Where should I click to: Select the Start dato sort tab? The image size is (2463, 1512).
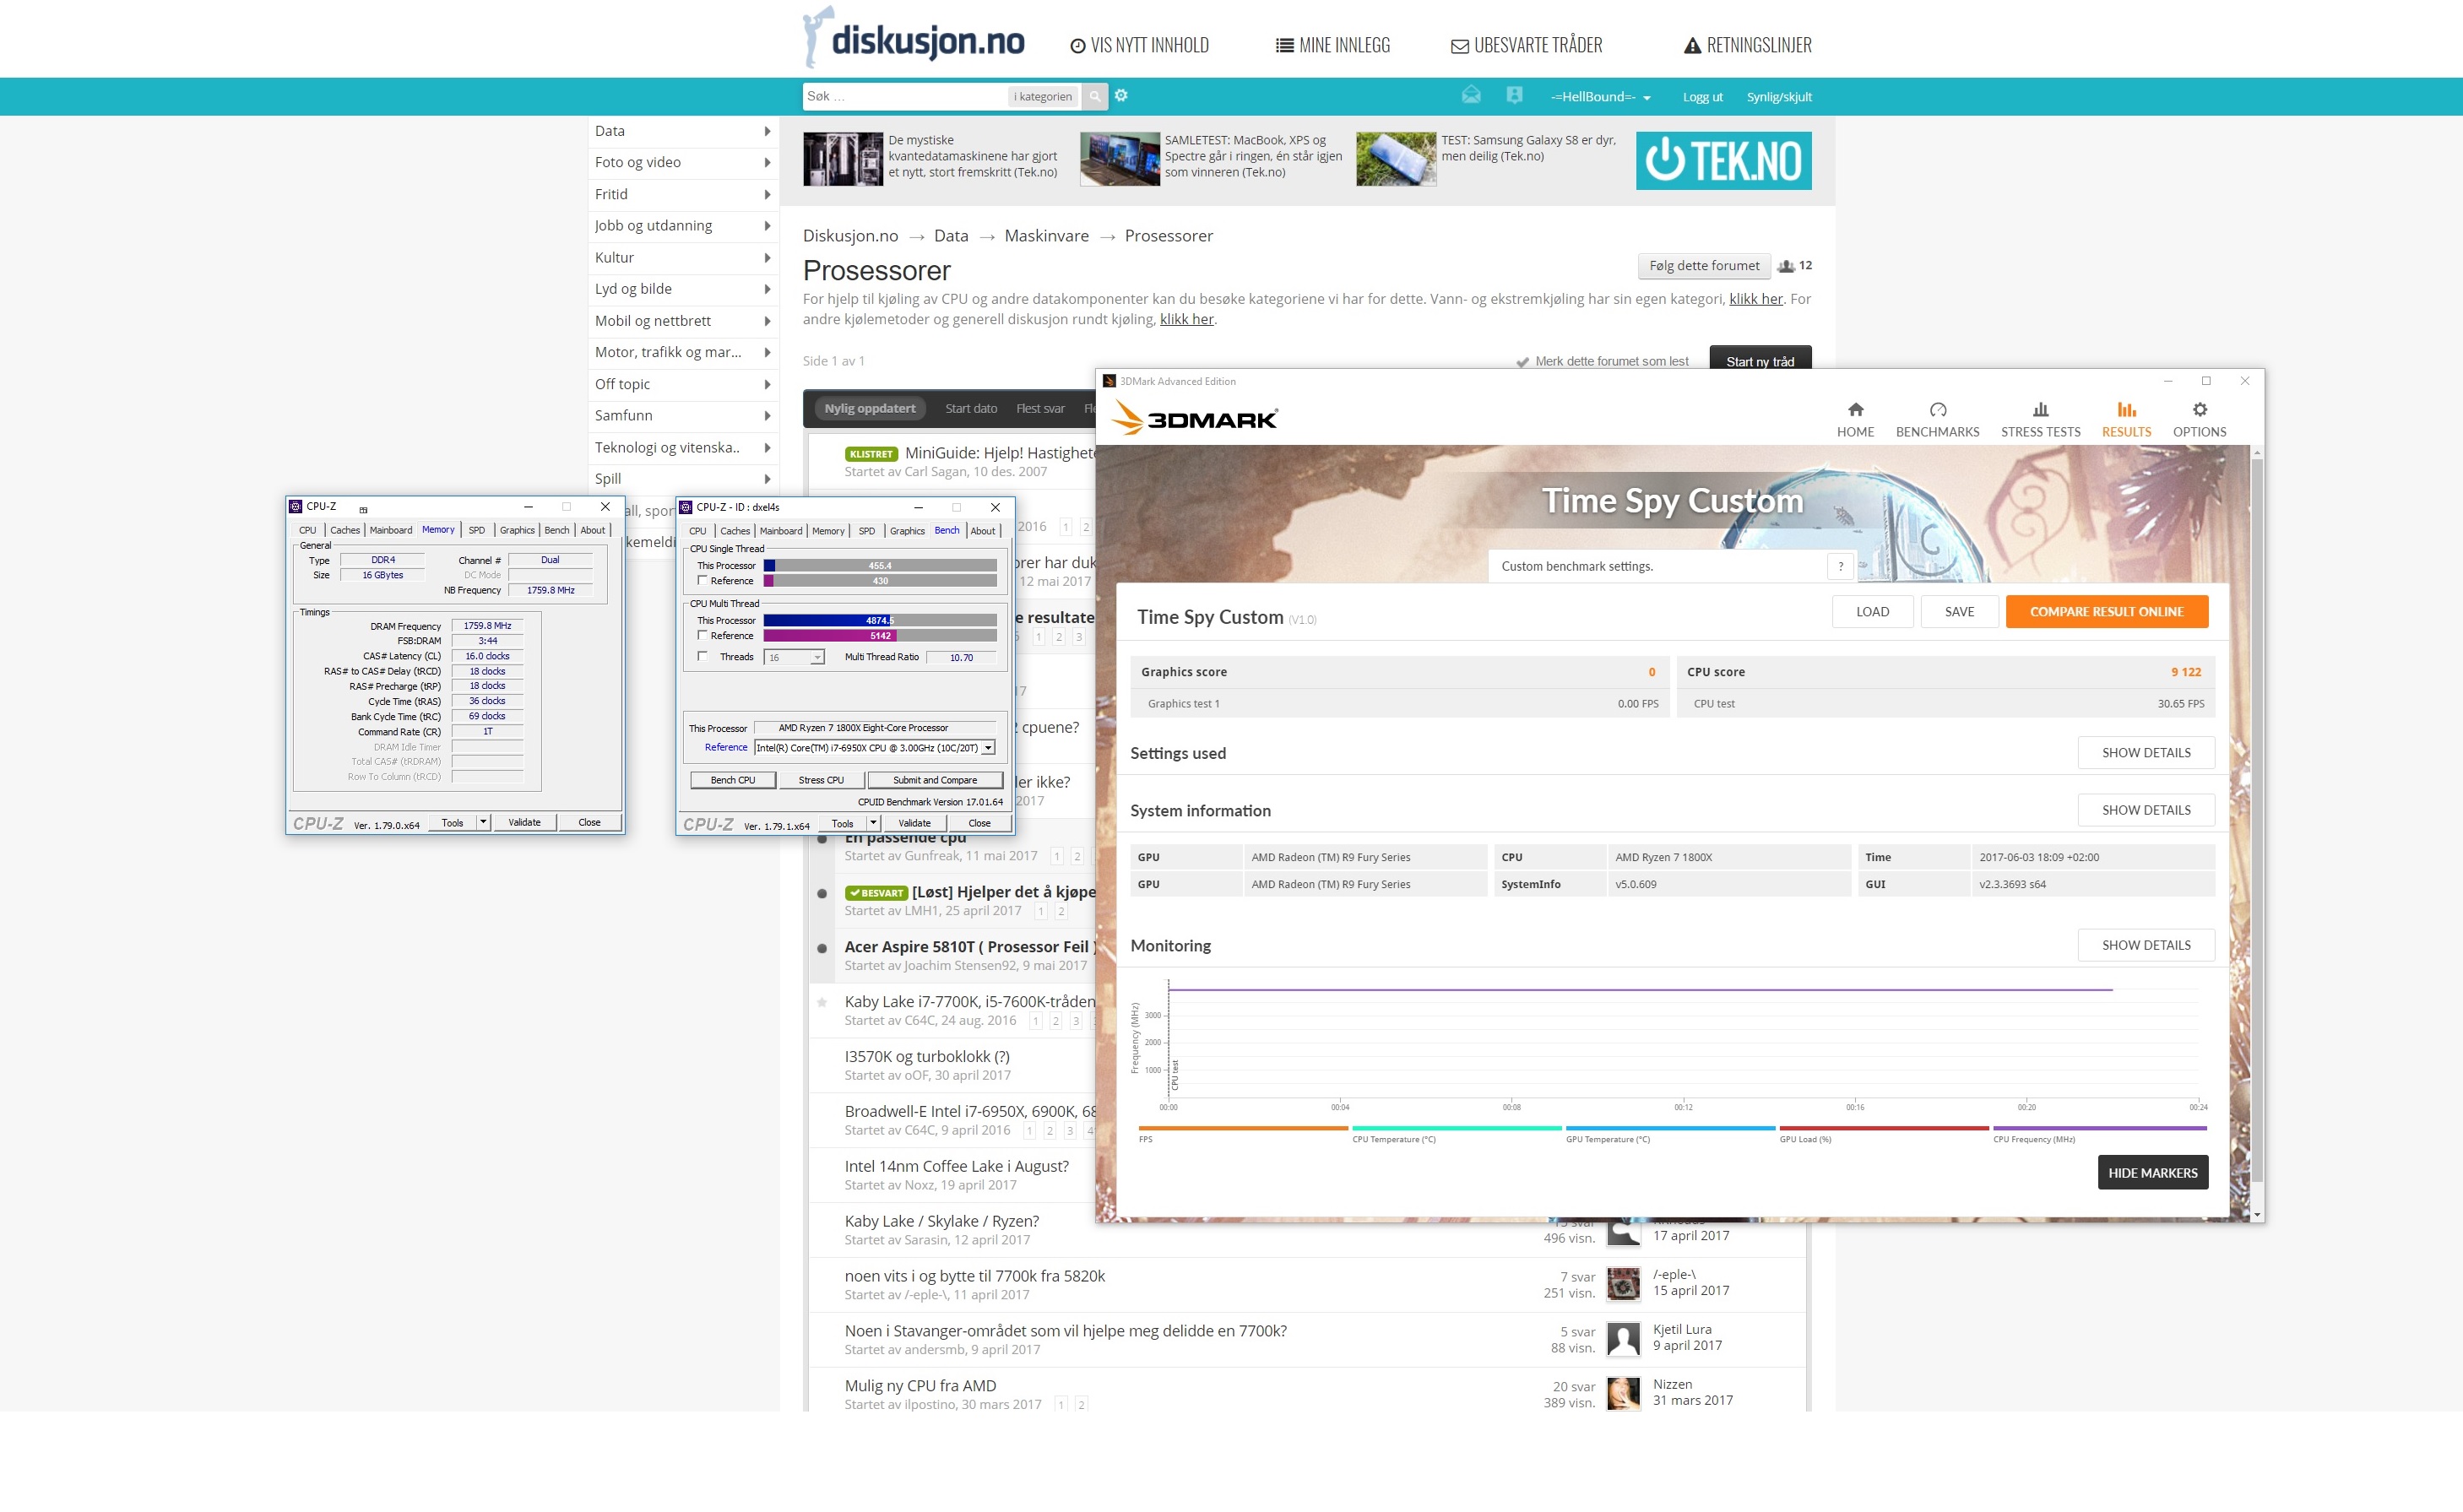[x=970, y=408]
